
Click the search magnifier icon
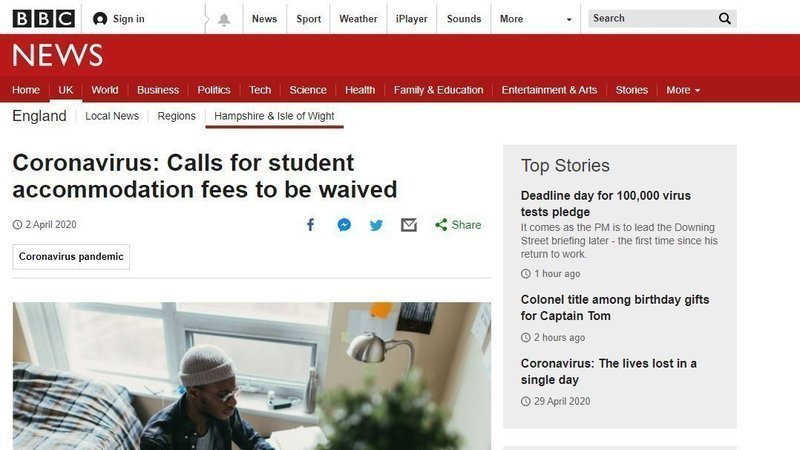(x=724, y=19)
